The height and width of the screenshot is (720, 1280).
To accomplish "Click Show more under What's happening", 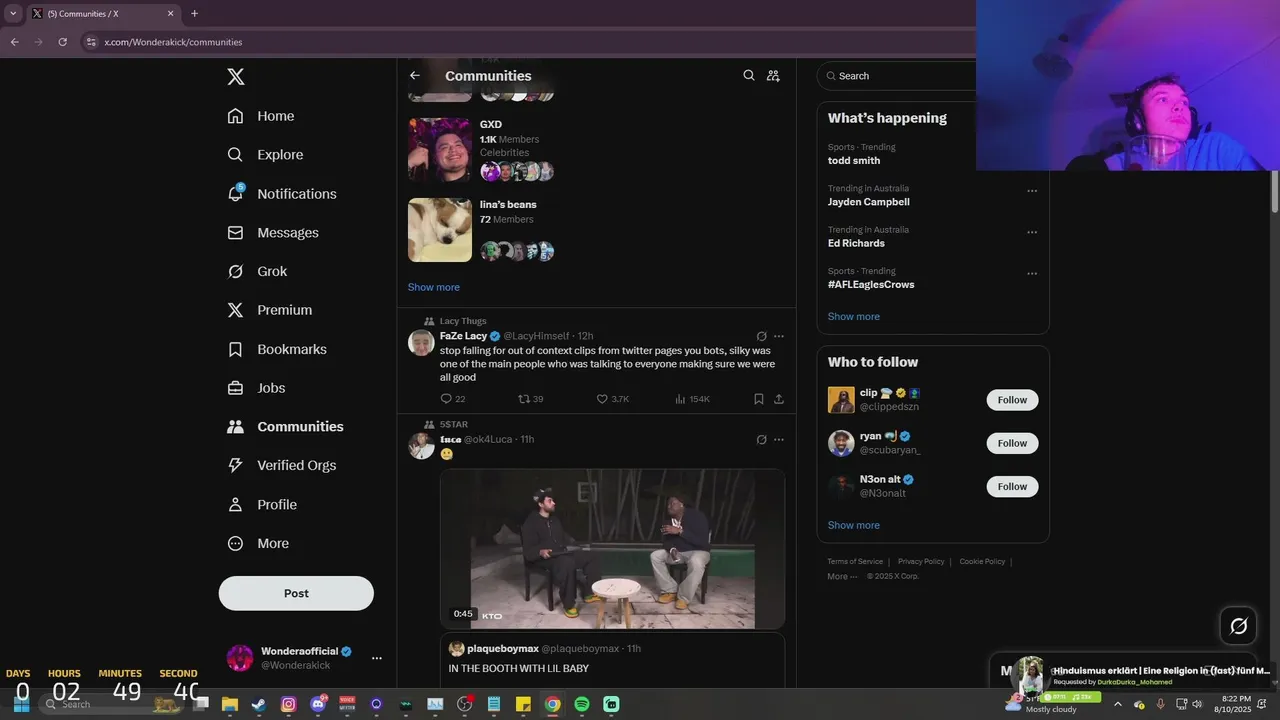I will 854,317.
